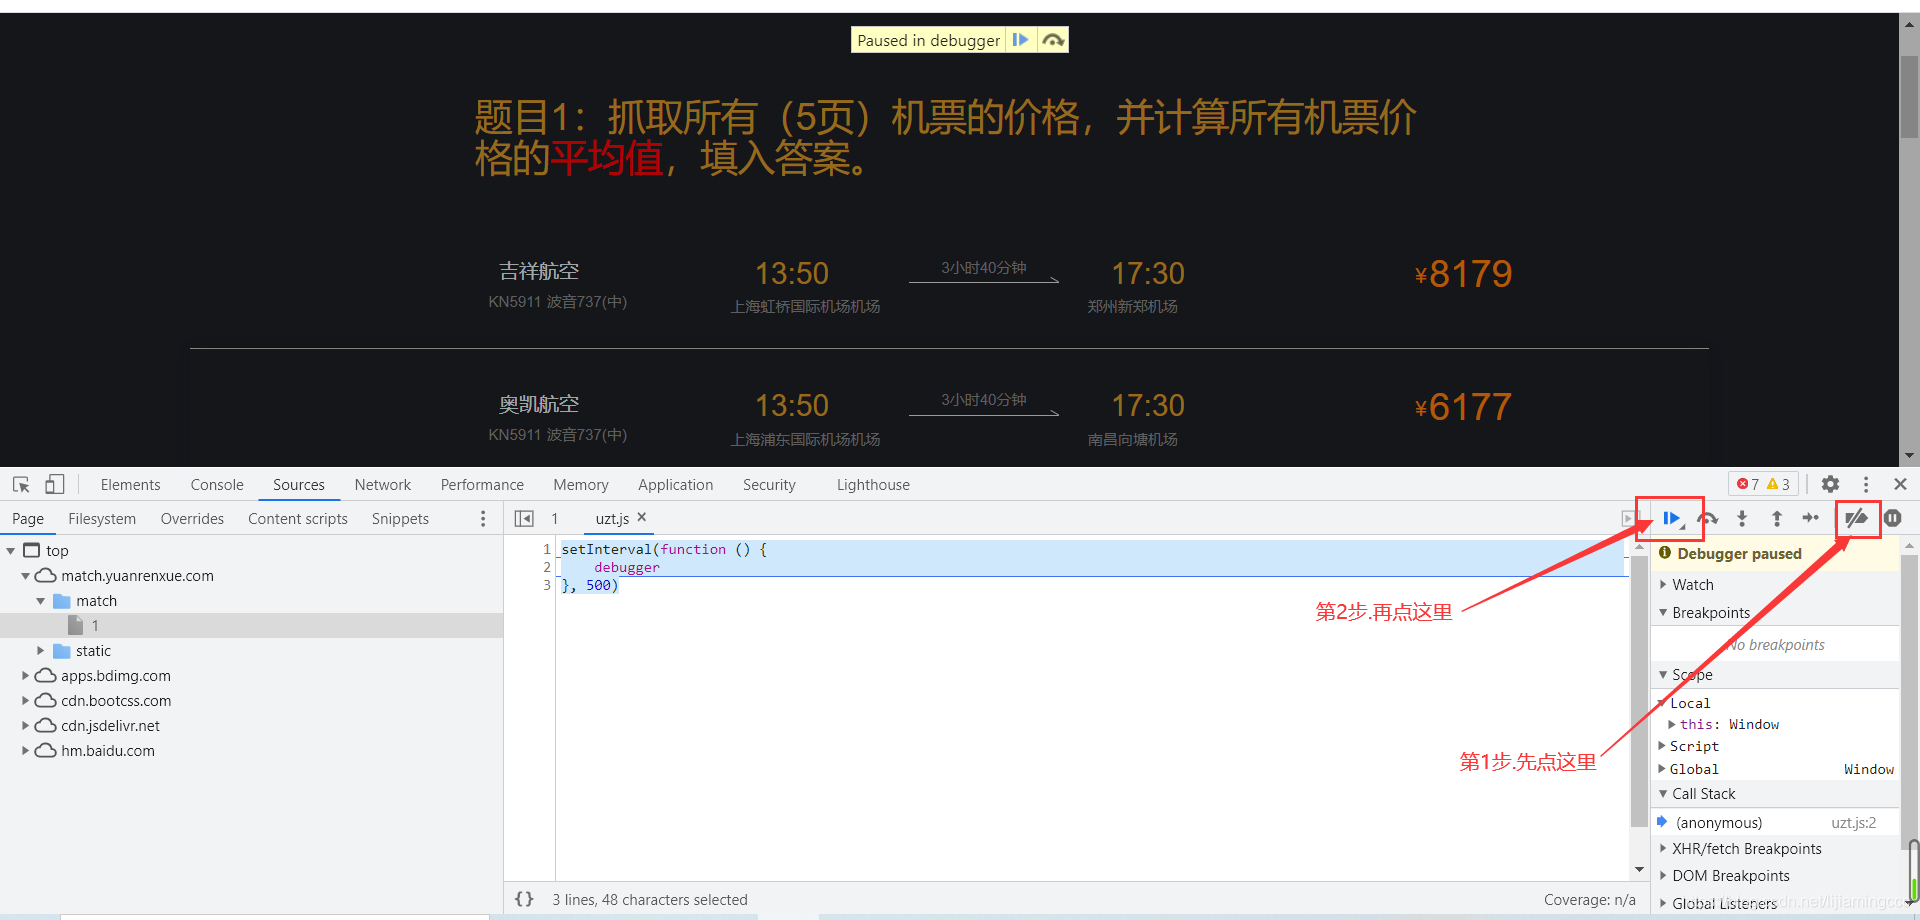Deactivate breakpoints toggle

[1857, 518]
